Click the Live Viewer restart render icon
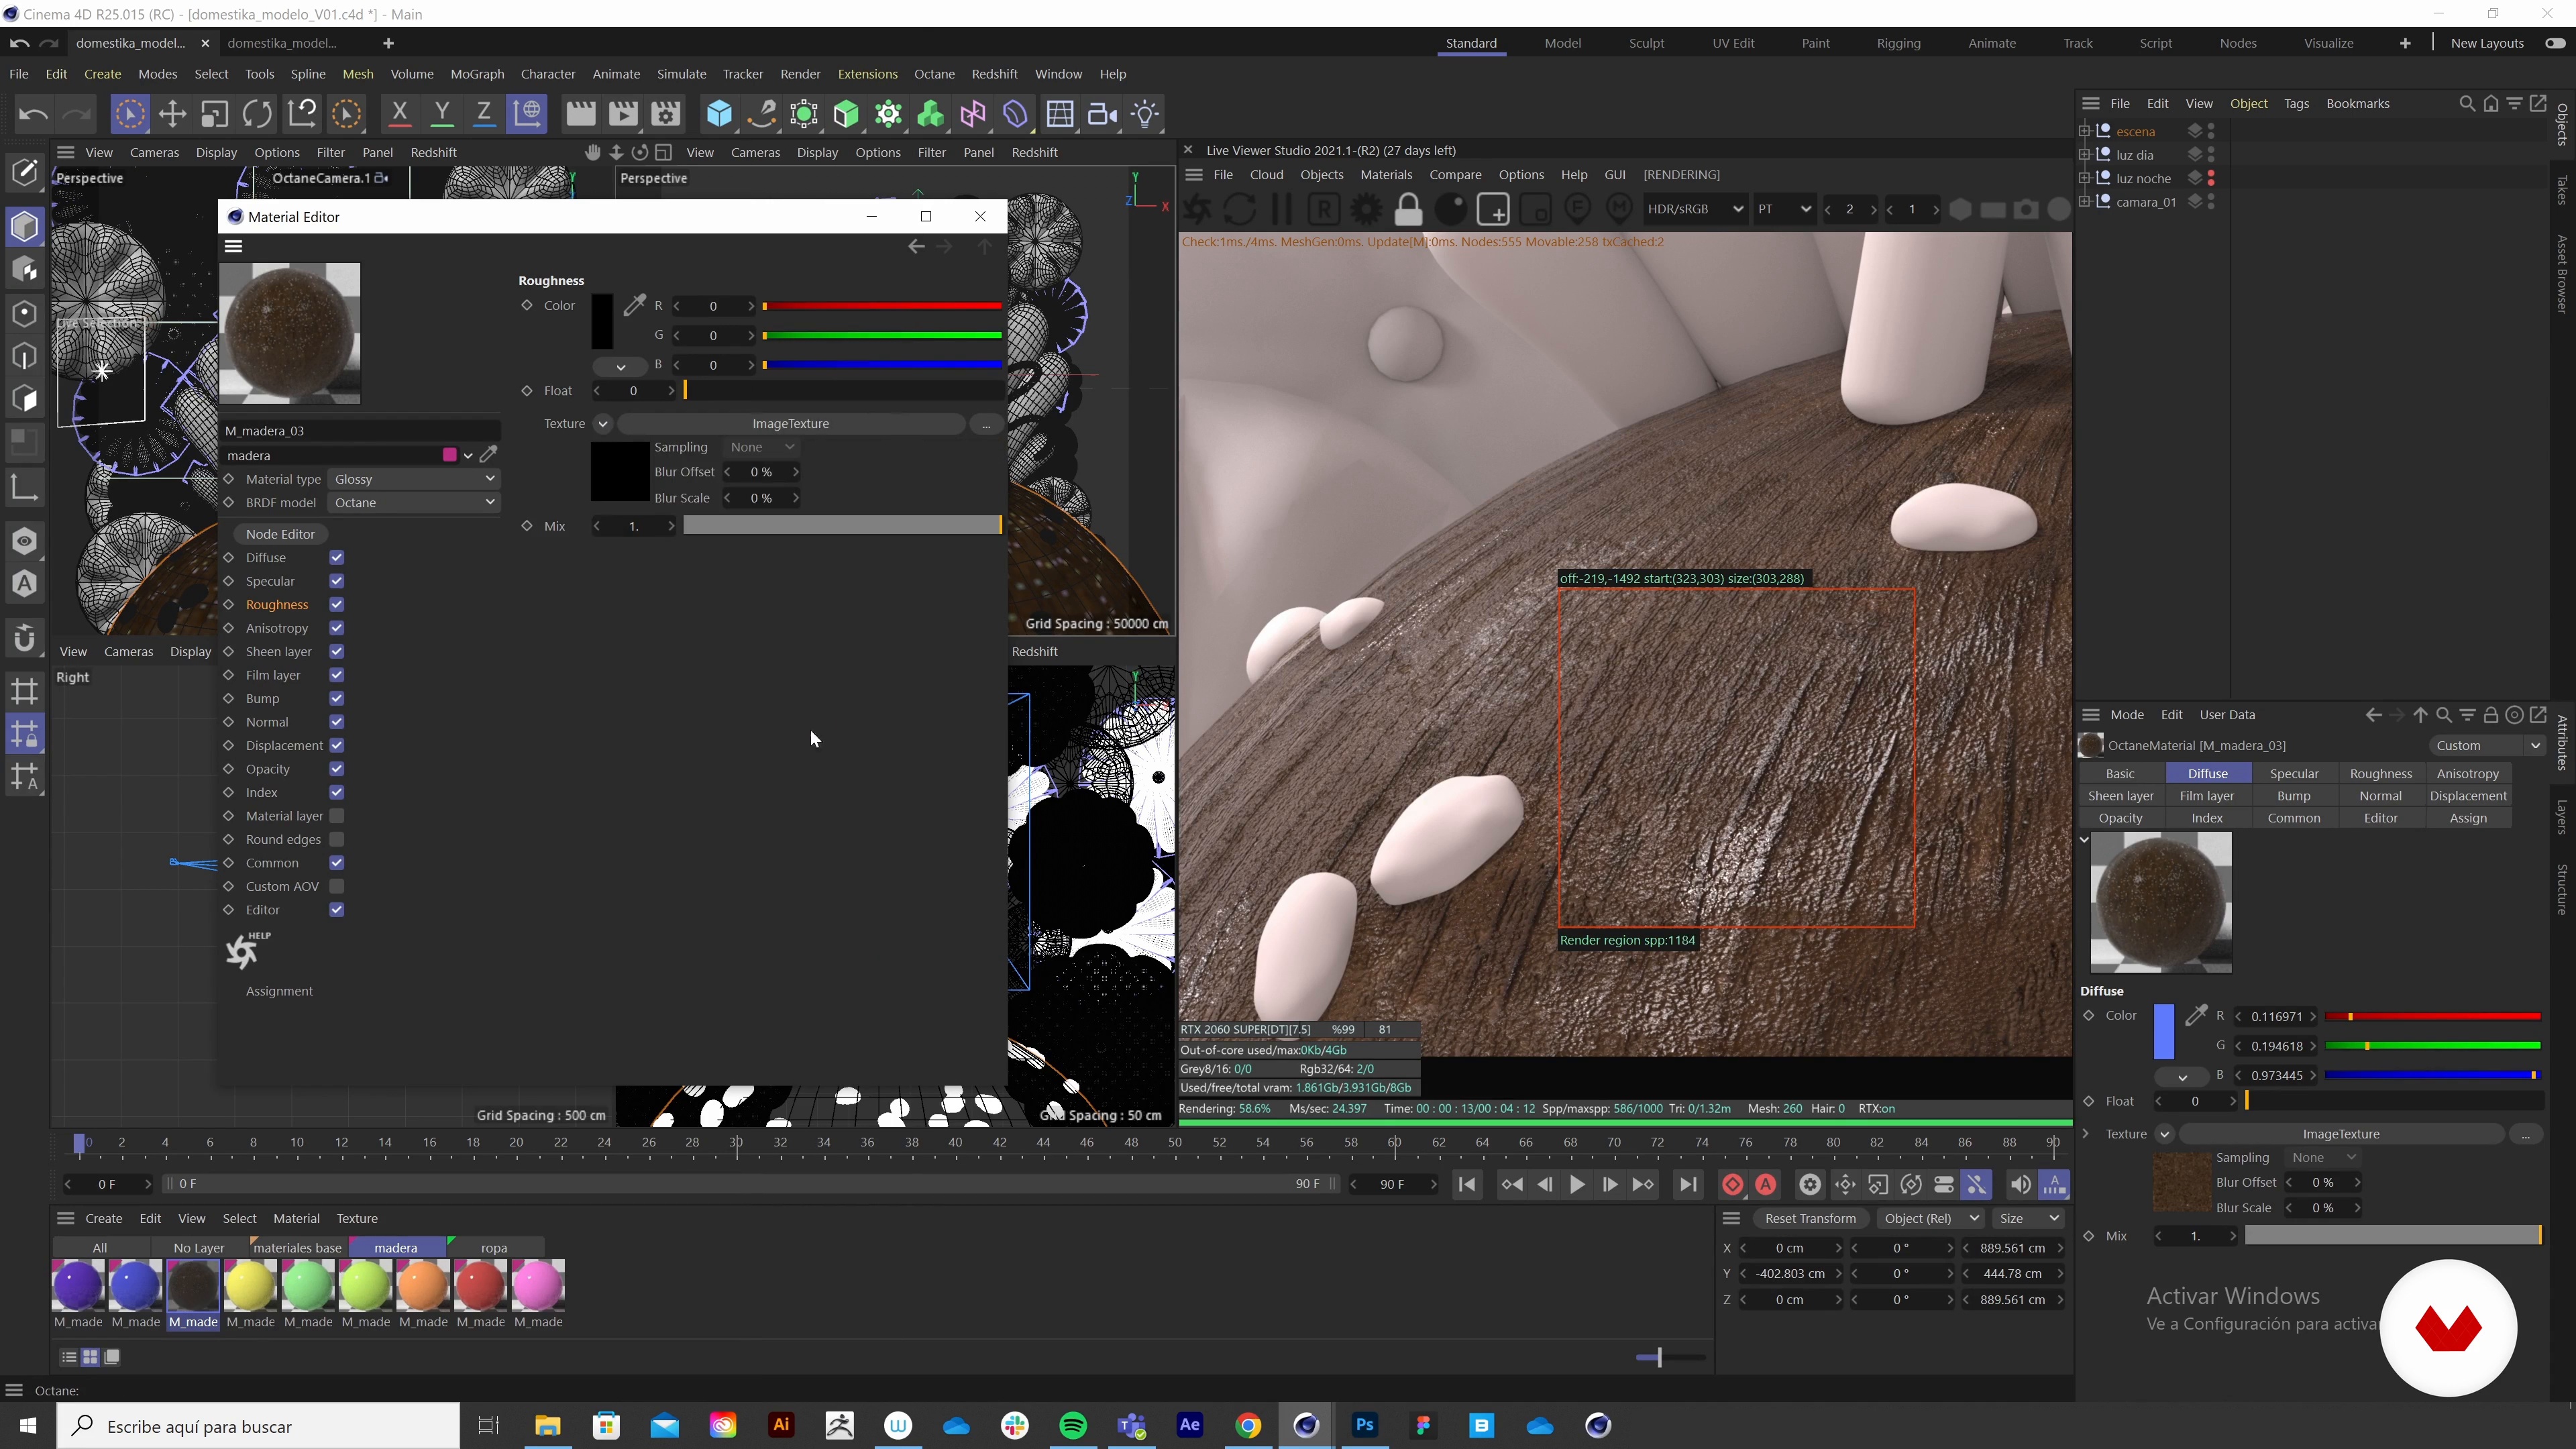Image resolution: width=2576 pixels, height=1449 pixels. [x=1239, y=209]
